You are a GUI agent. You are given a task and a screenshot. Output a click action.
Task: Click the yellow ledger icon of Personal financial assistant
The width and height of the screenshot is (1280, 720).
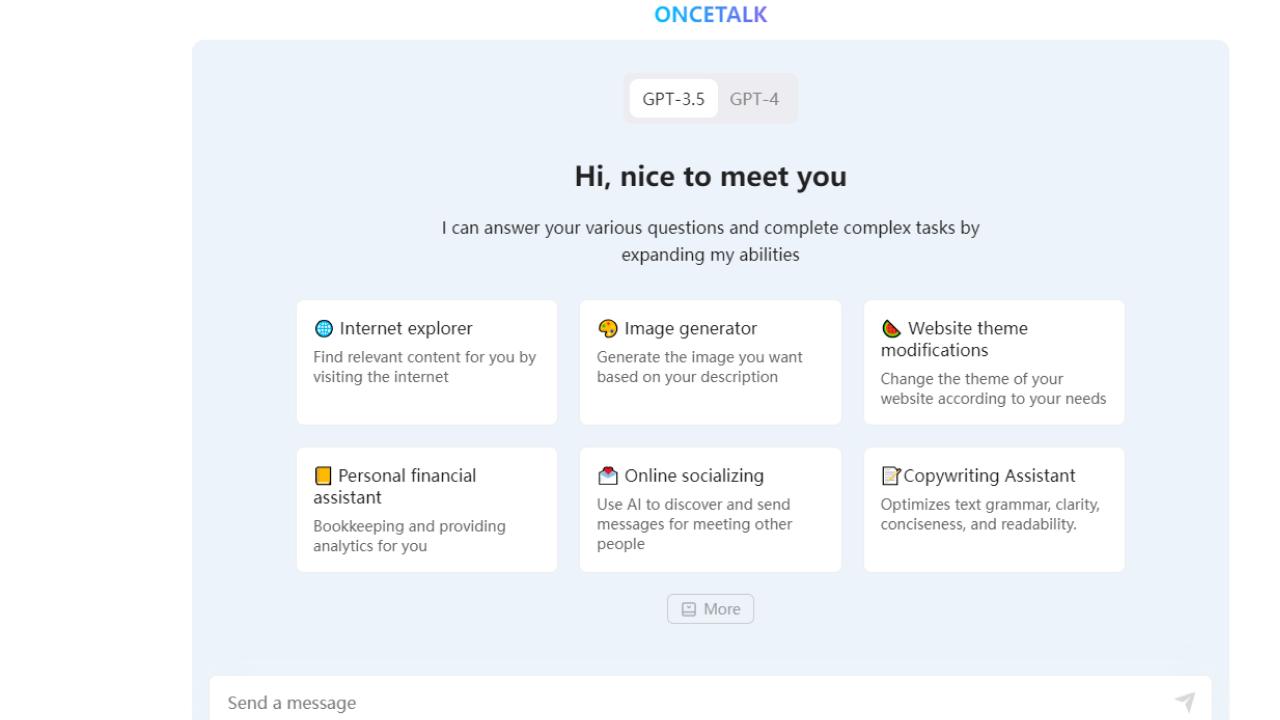(x=322, y=476)
